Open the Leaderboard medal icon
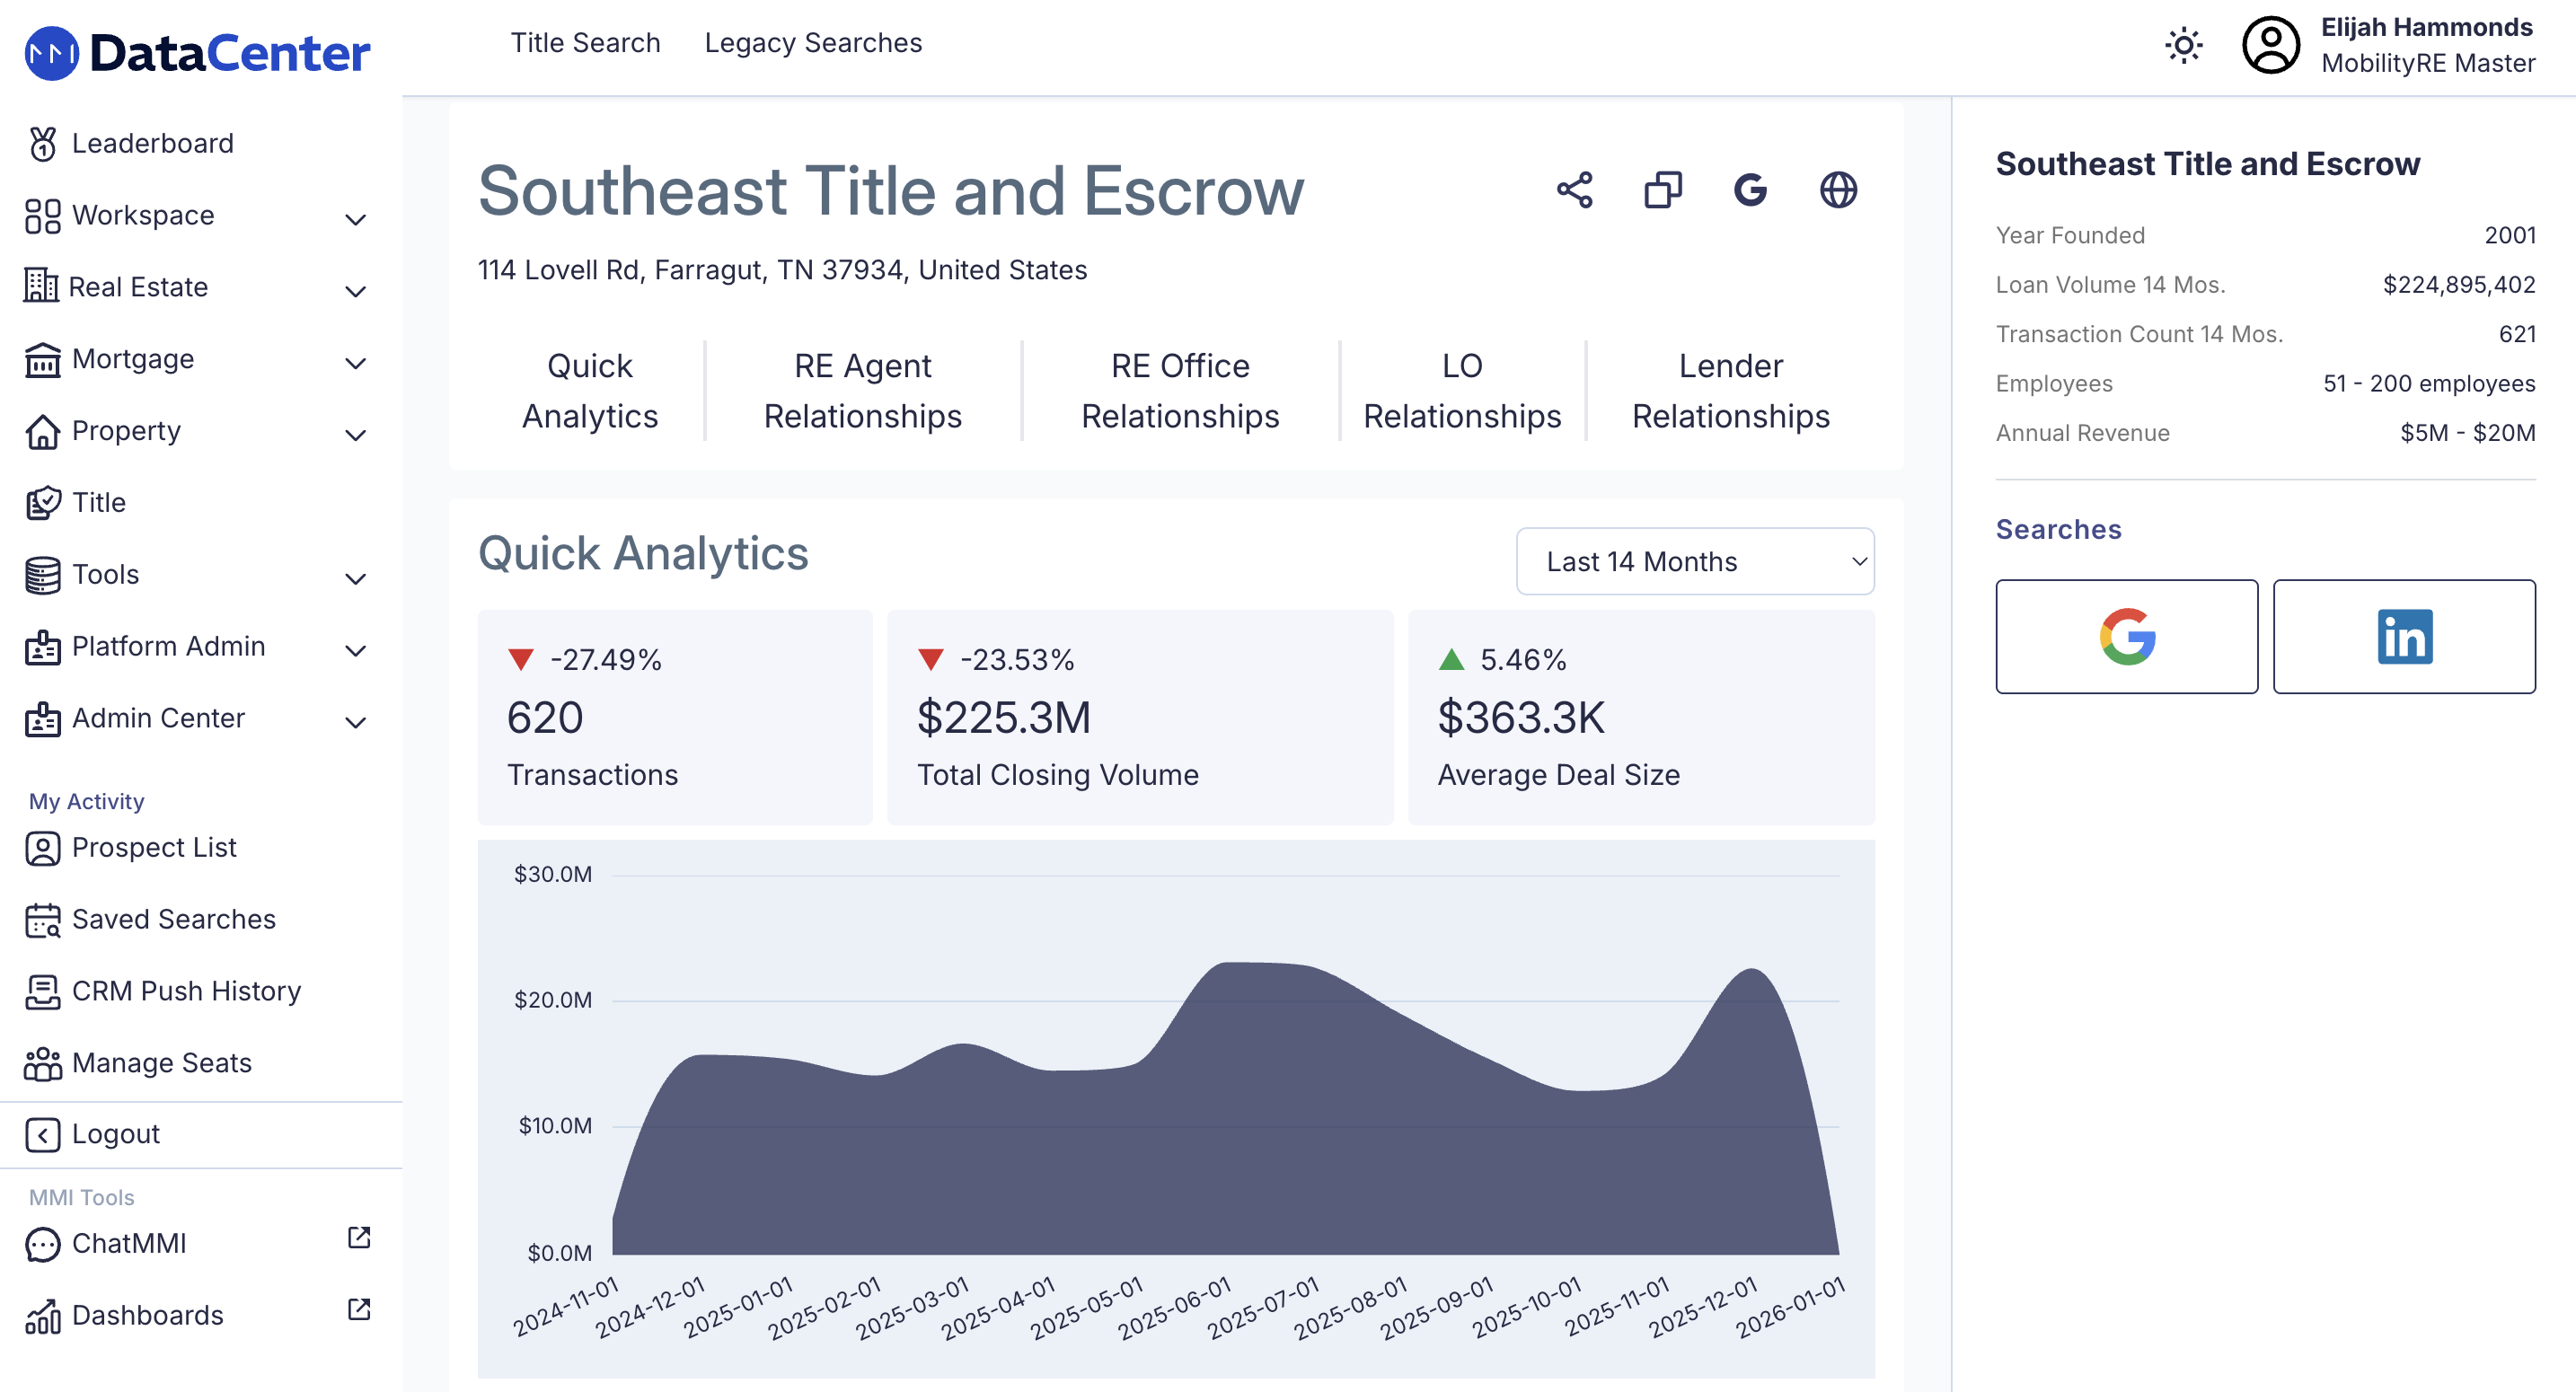The height and width of the screenshot is (1392, 2576). tap(43, 144)
